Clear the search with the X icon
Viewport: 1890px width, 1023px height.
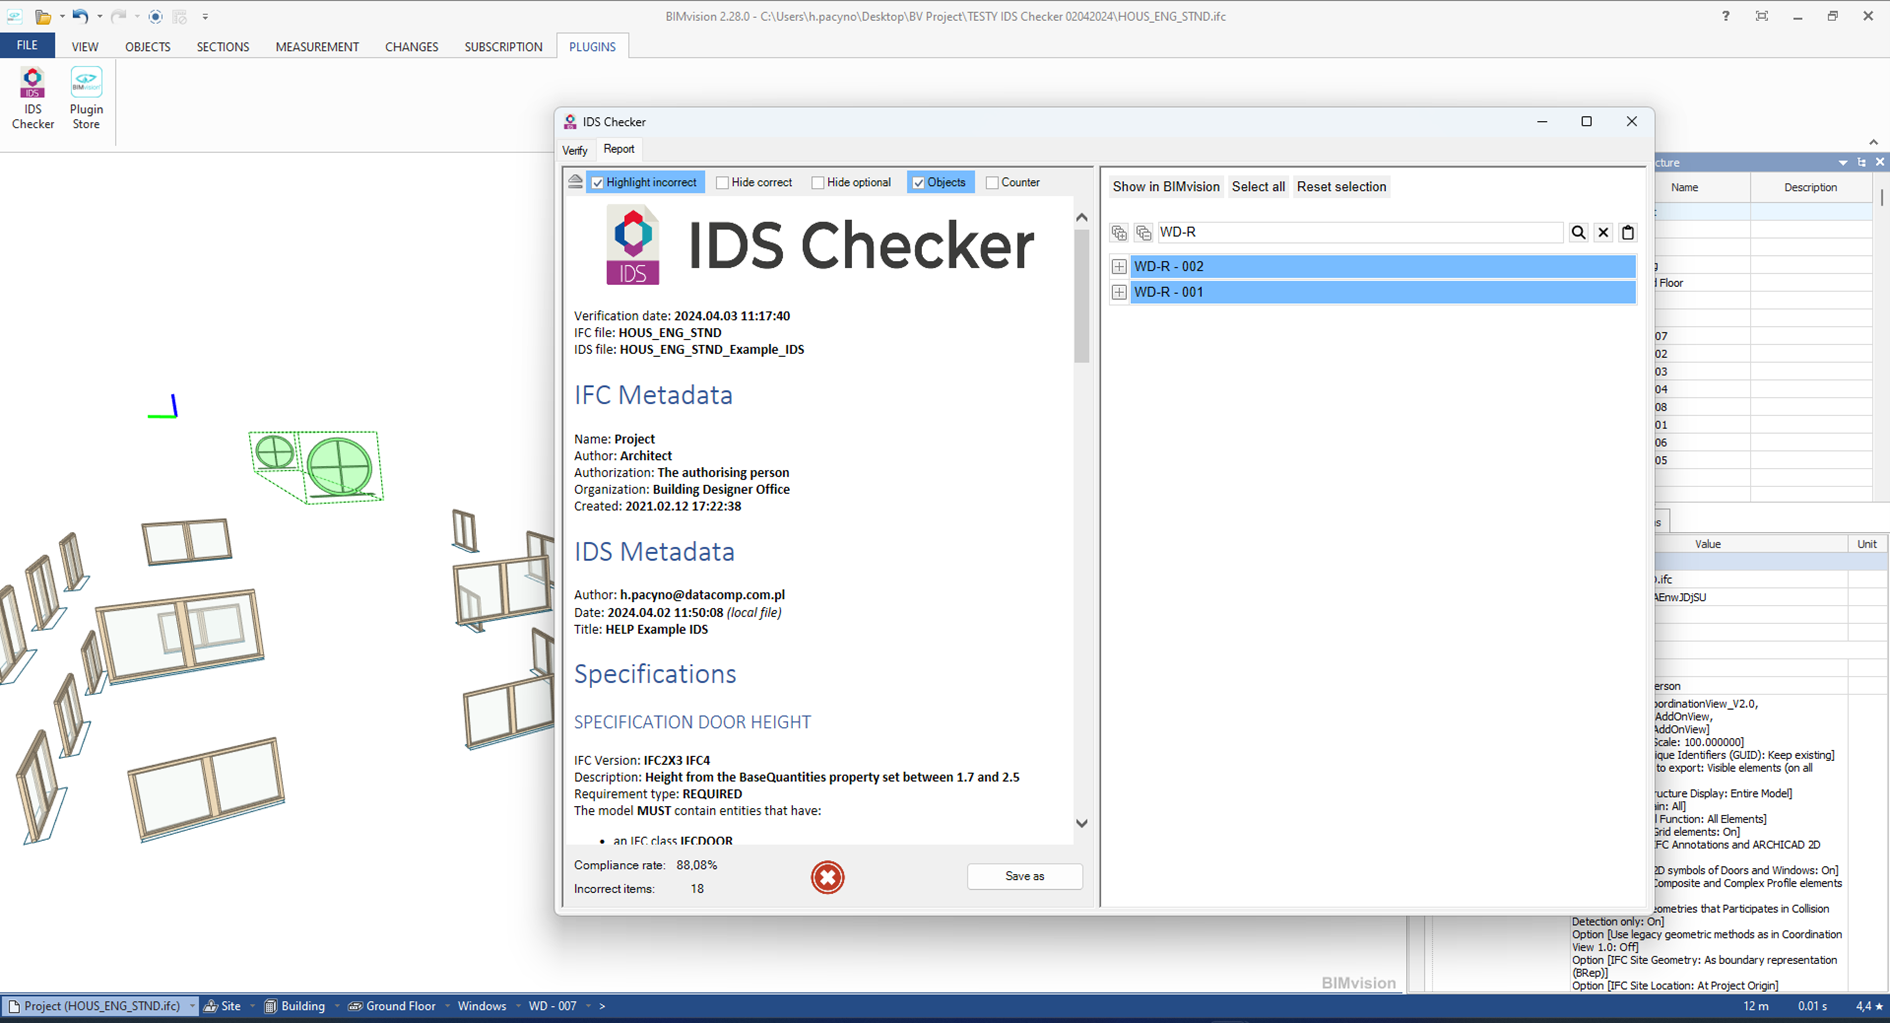coord(1603,232)
